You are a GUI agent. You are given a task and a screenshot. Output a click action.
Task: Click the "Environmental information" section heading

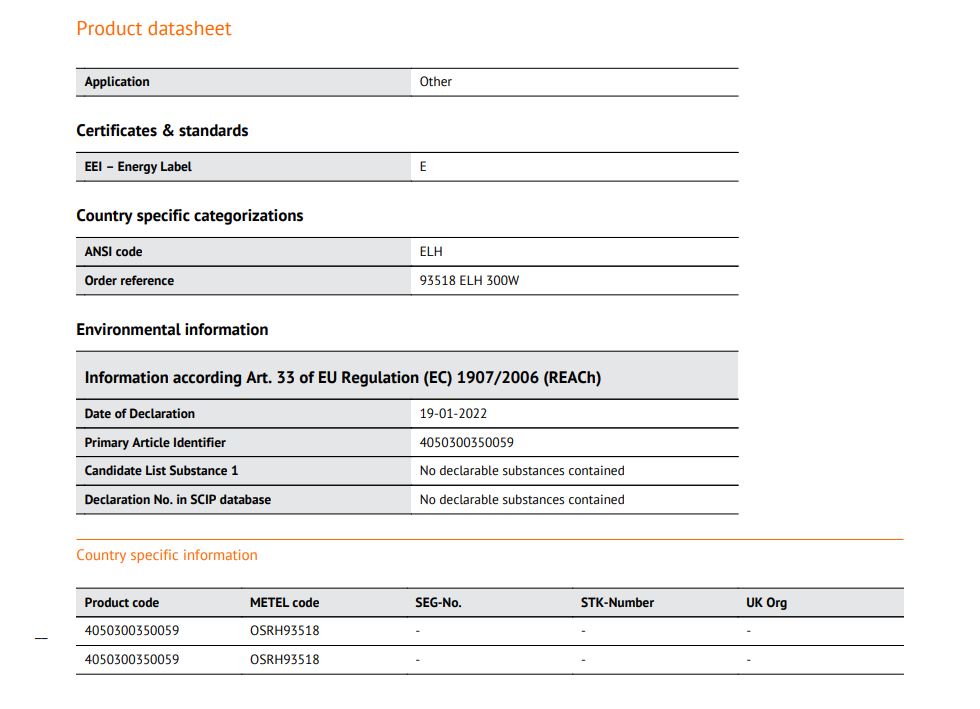[172, 329]
